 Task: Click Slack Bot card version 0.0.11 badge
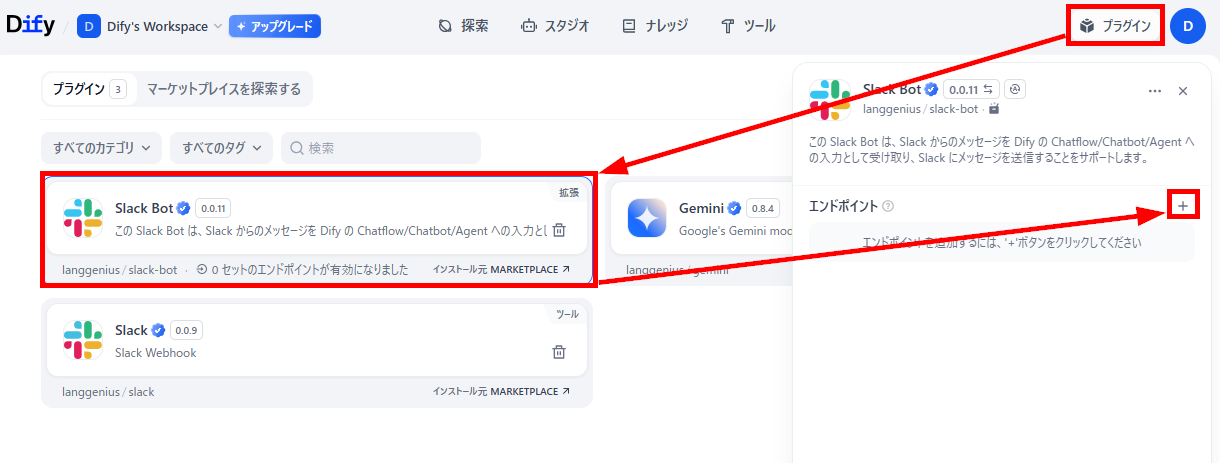[213, 208]
